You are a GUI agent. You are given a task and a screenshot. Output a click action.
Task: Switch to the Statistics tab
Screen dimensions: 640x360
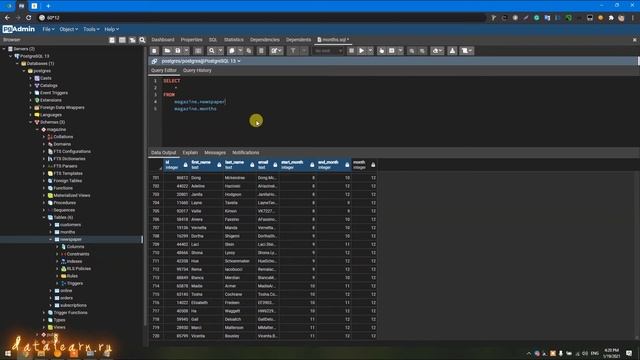click(233, 40)
